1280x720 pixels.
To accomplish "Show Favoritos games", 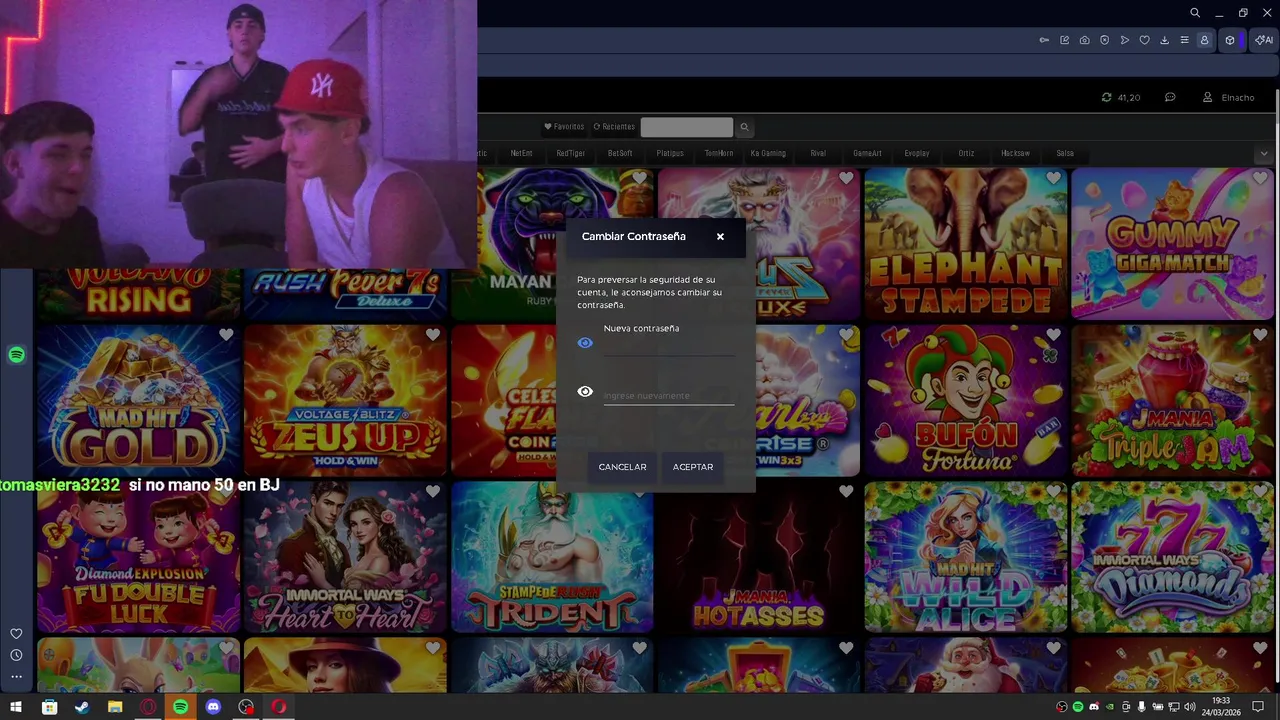I will click(564, 127).
